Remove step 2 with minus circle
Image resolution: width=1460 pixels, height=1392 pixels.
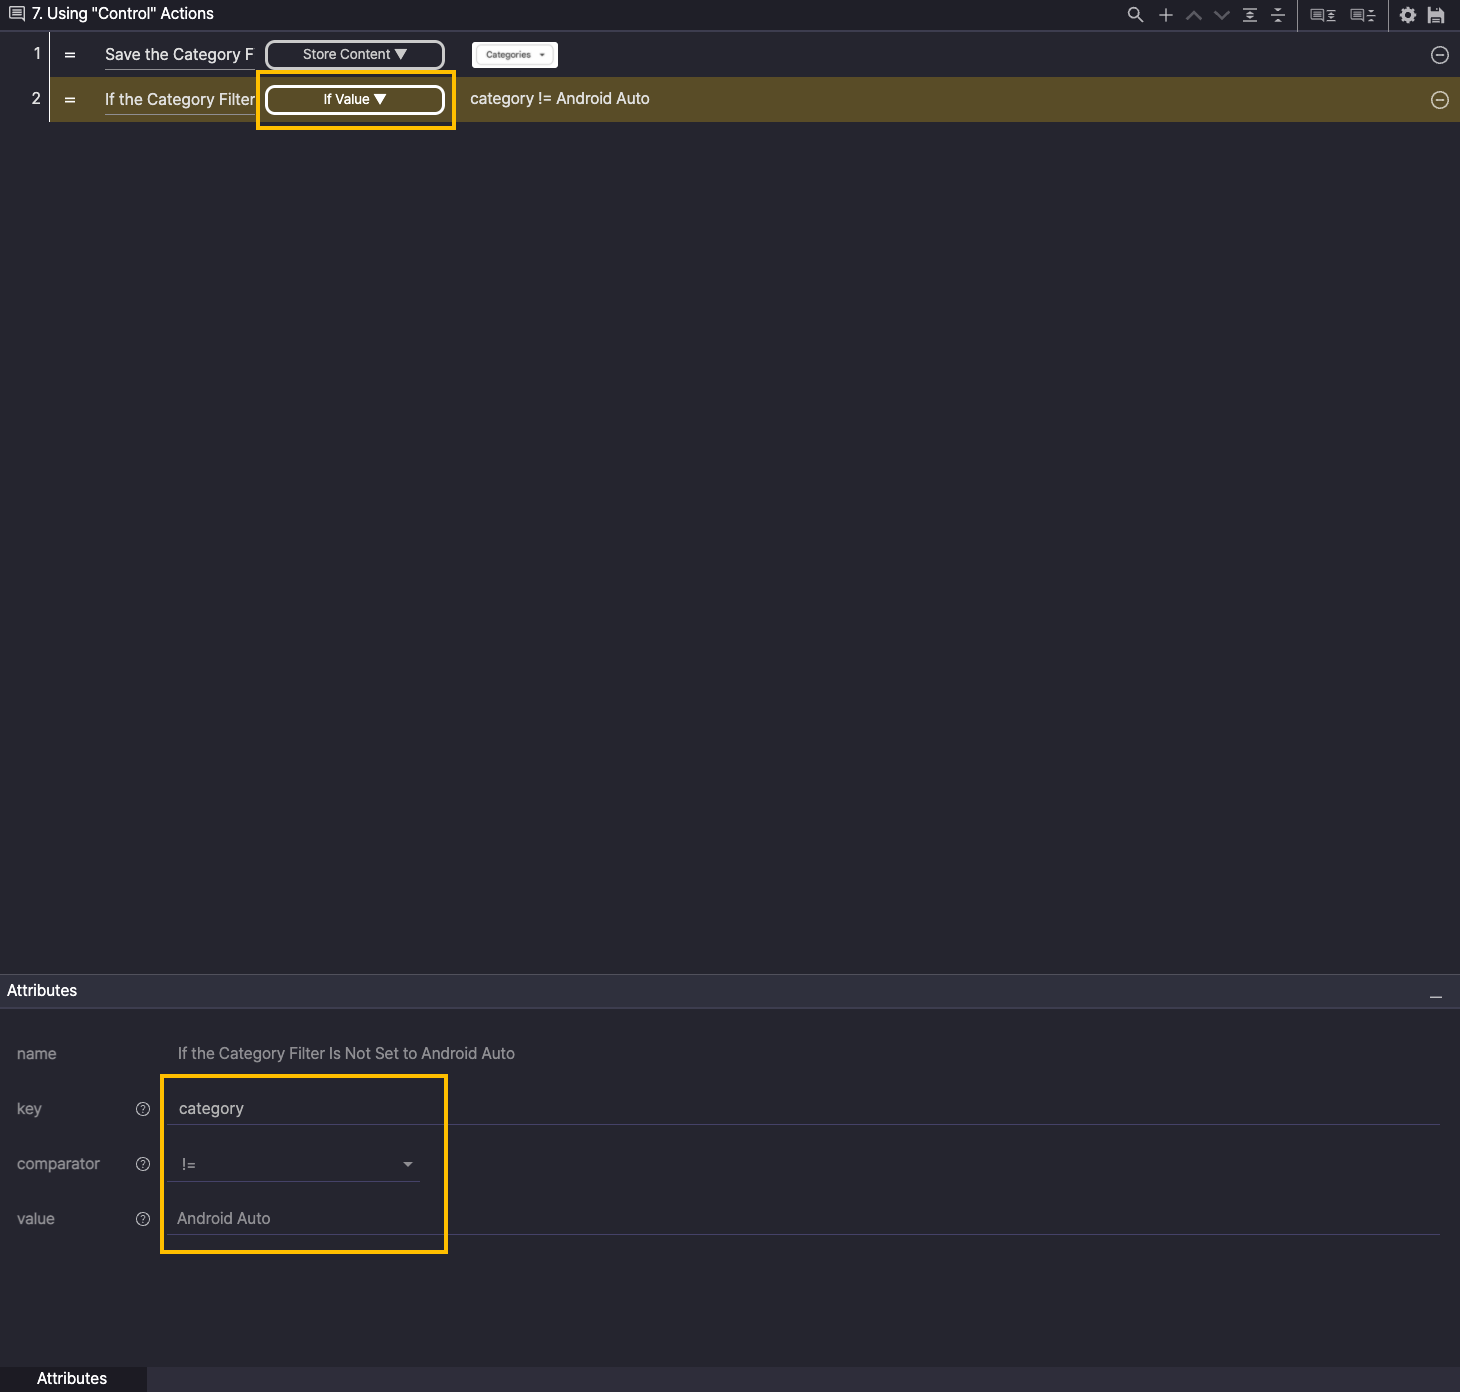pyautogui.click(x=1440, y=100)
